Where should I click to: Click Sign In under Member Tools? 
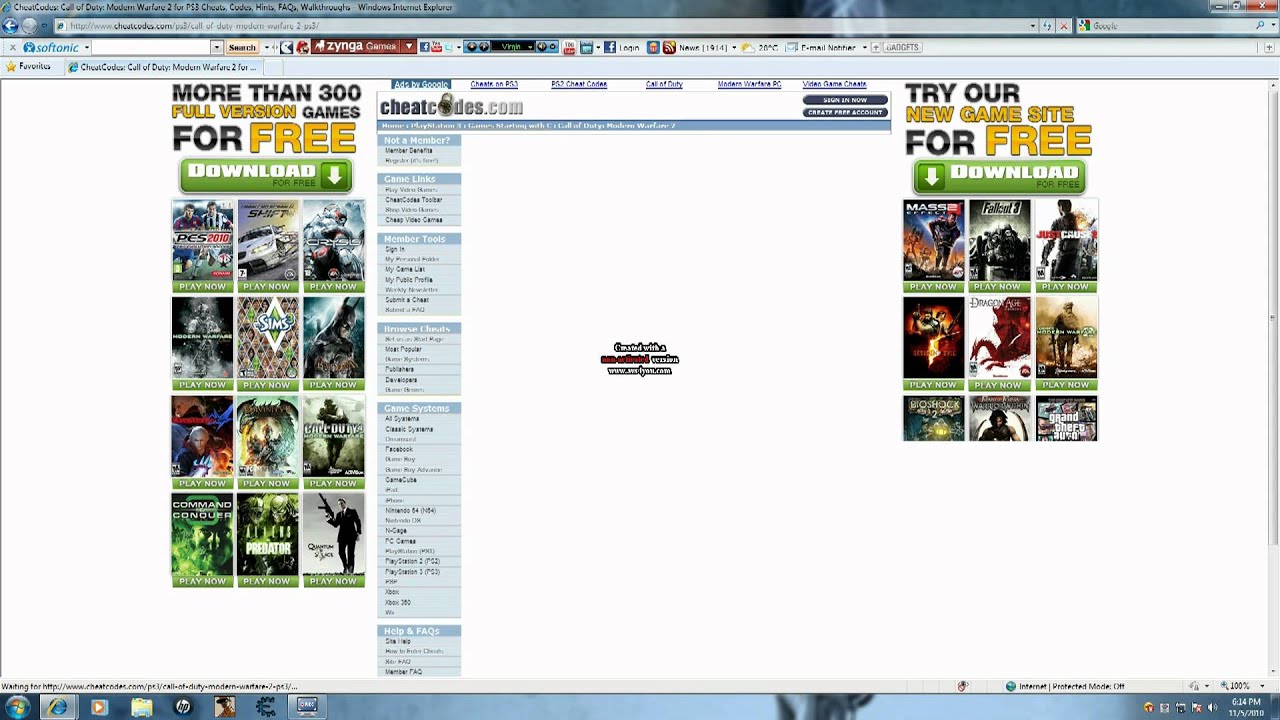(394, 249)
